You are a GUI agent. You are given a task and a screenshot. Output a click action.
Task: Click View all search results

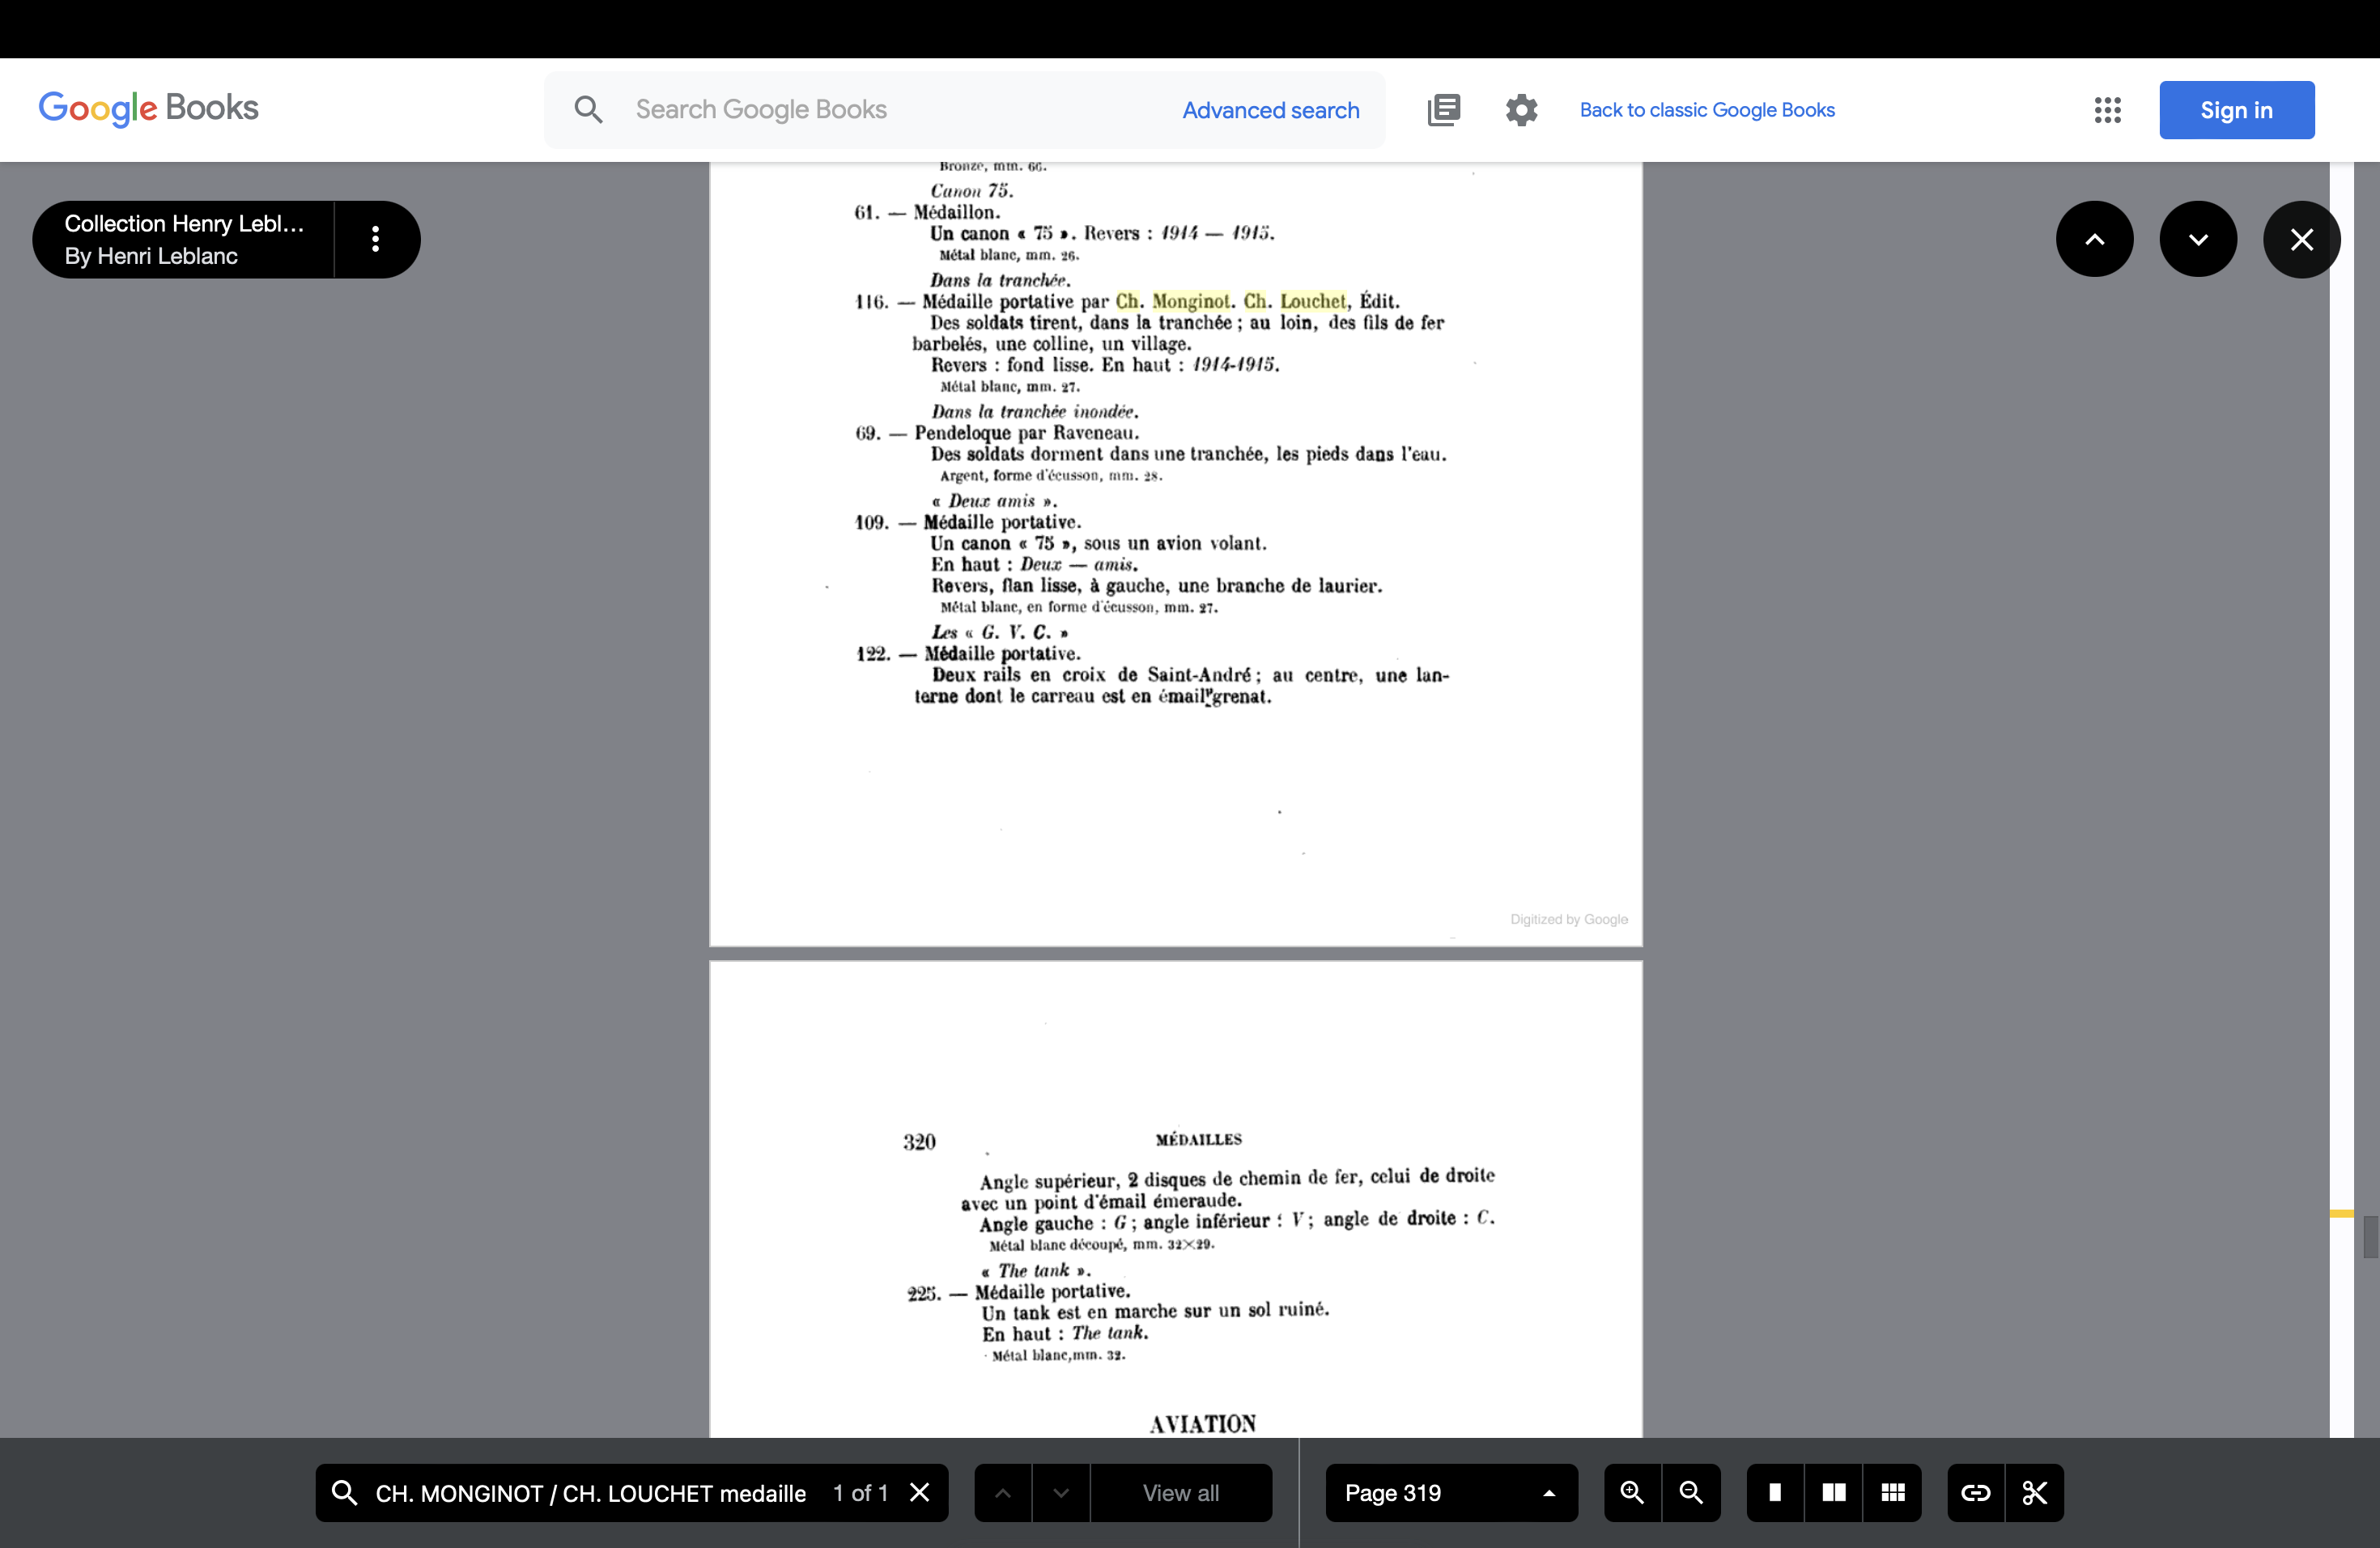1180,1493
